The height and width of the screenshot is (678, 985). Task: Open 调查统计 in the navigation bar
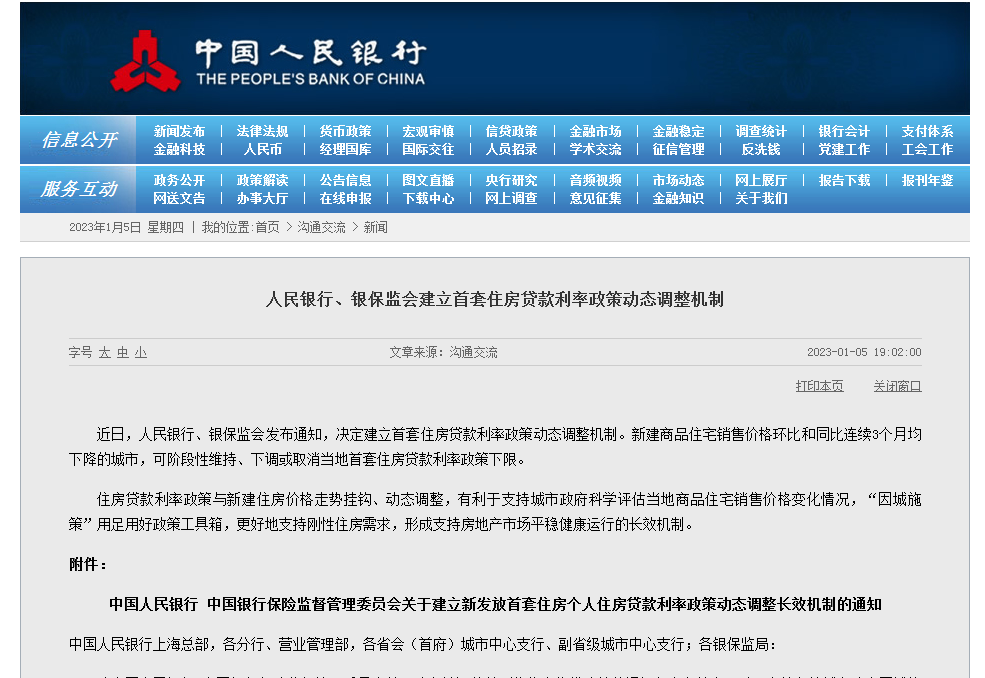click(761, 131)
